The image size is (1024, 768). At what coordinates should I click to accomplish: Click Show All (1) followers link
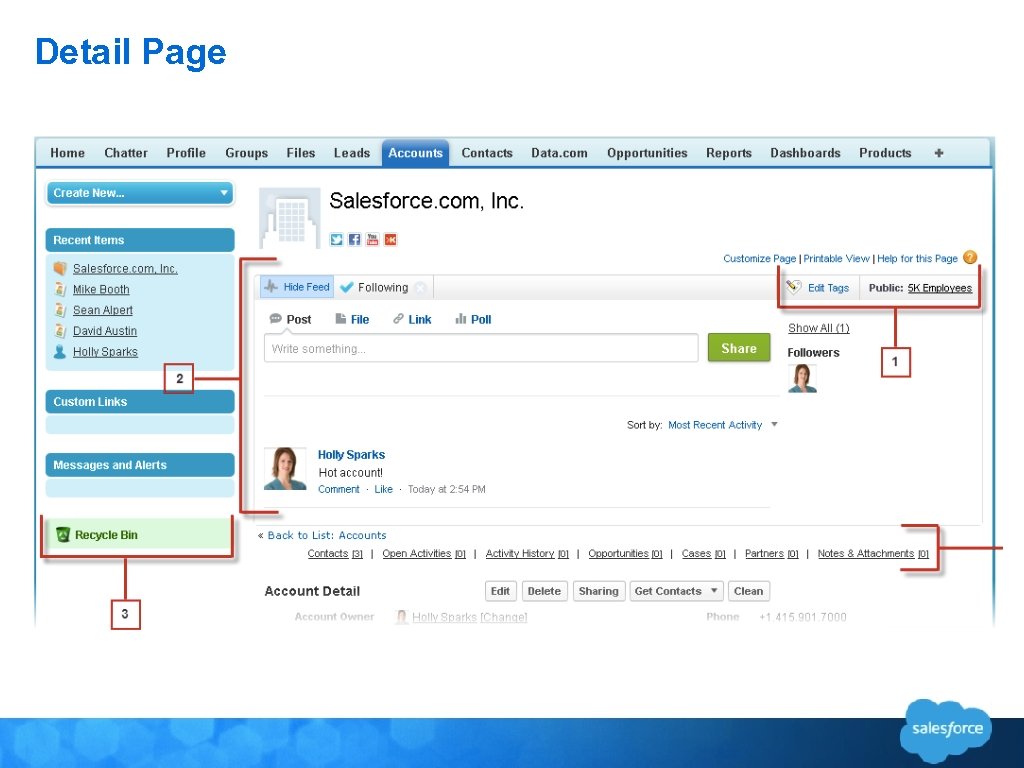click(819, 328)
